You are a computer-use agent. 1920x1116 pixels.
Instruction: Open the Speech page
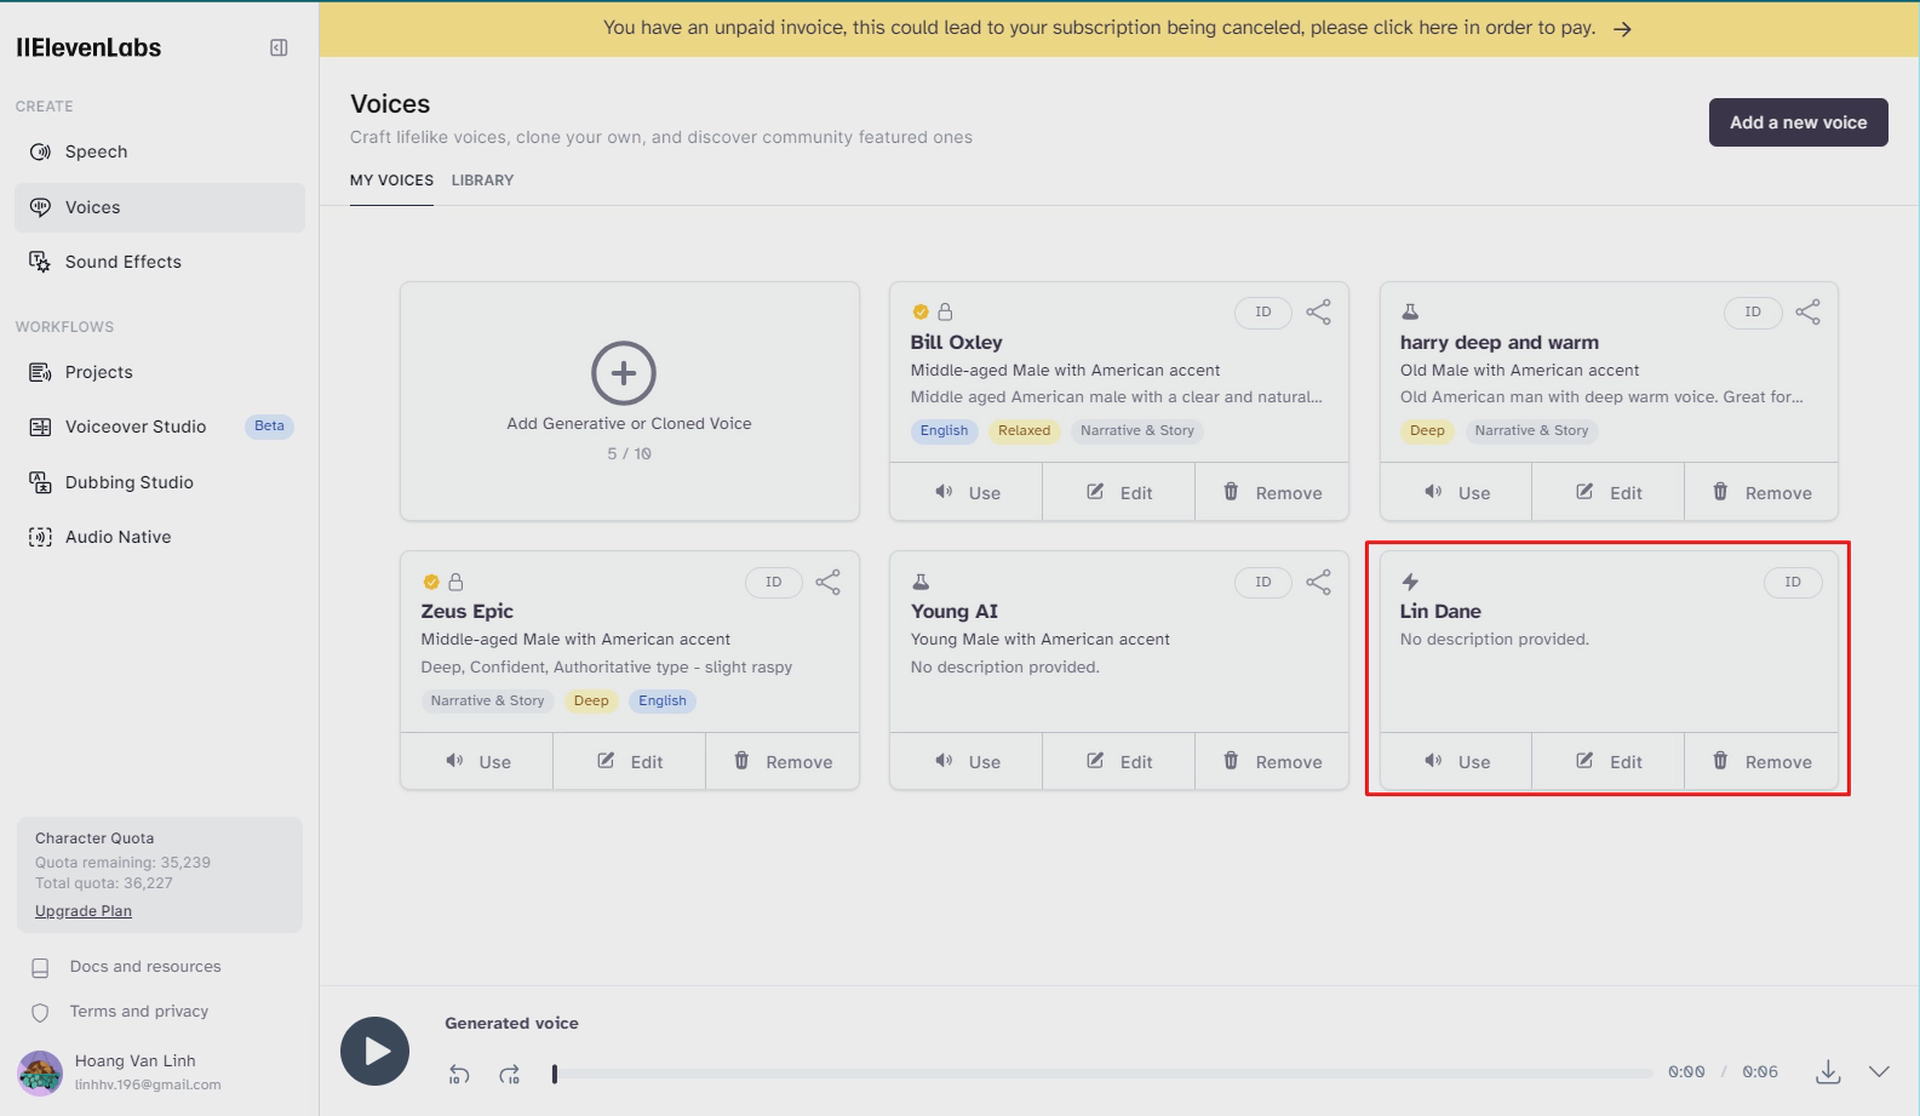(160, 152)
